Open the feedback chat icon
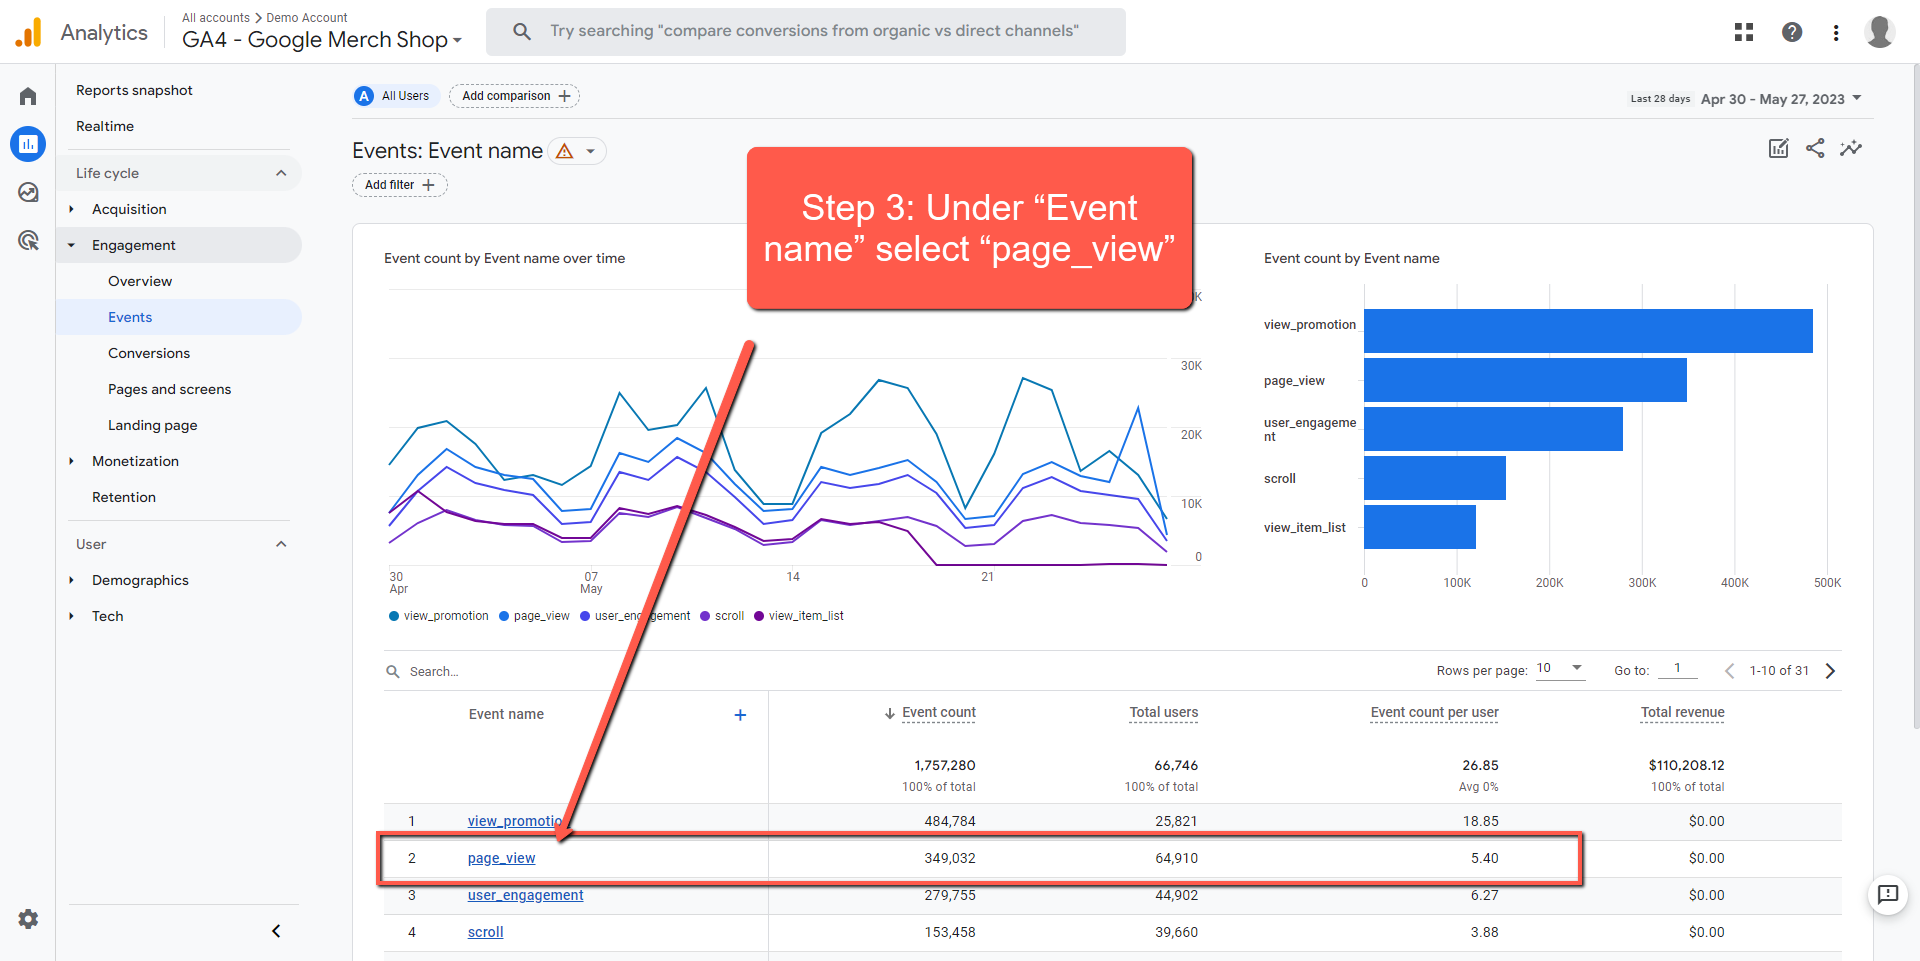Viewport: 1920px width, 961px height. tap(1888, 894)
